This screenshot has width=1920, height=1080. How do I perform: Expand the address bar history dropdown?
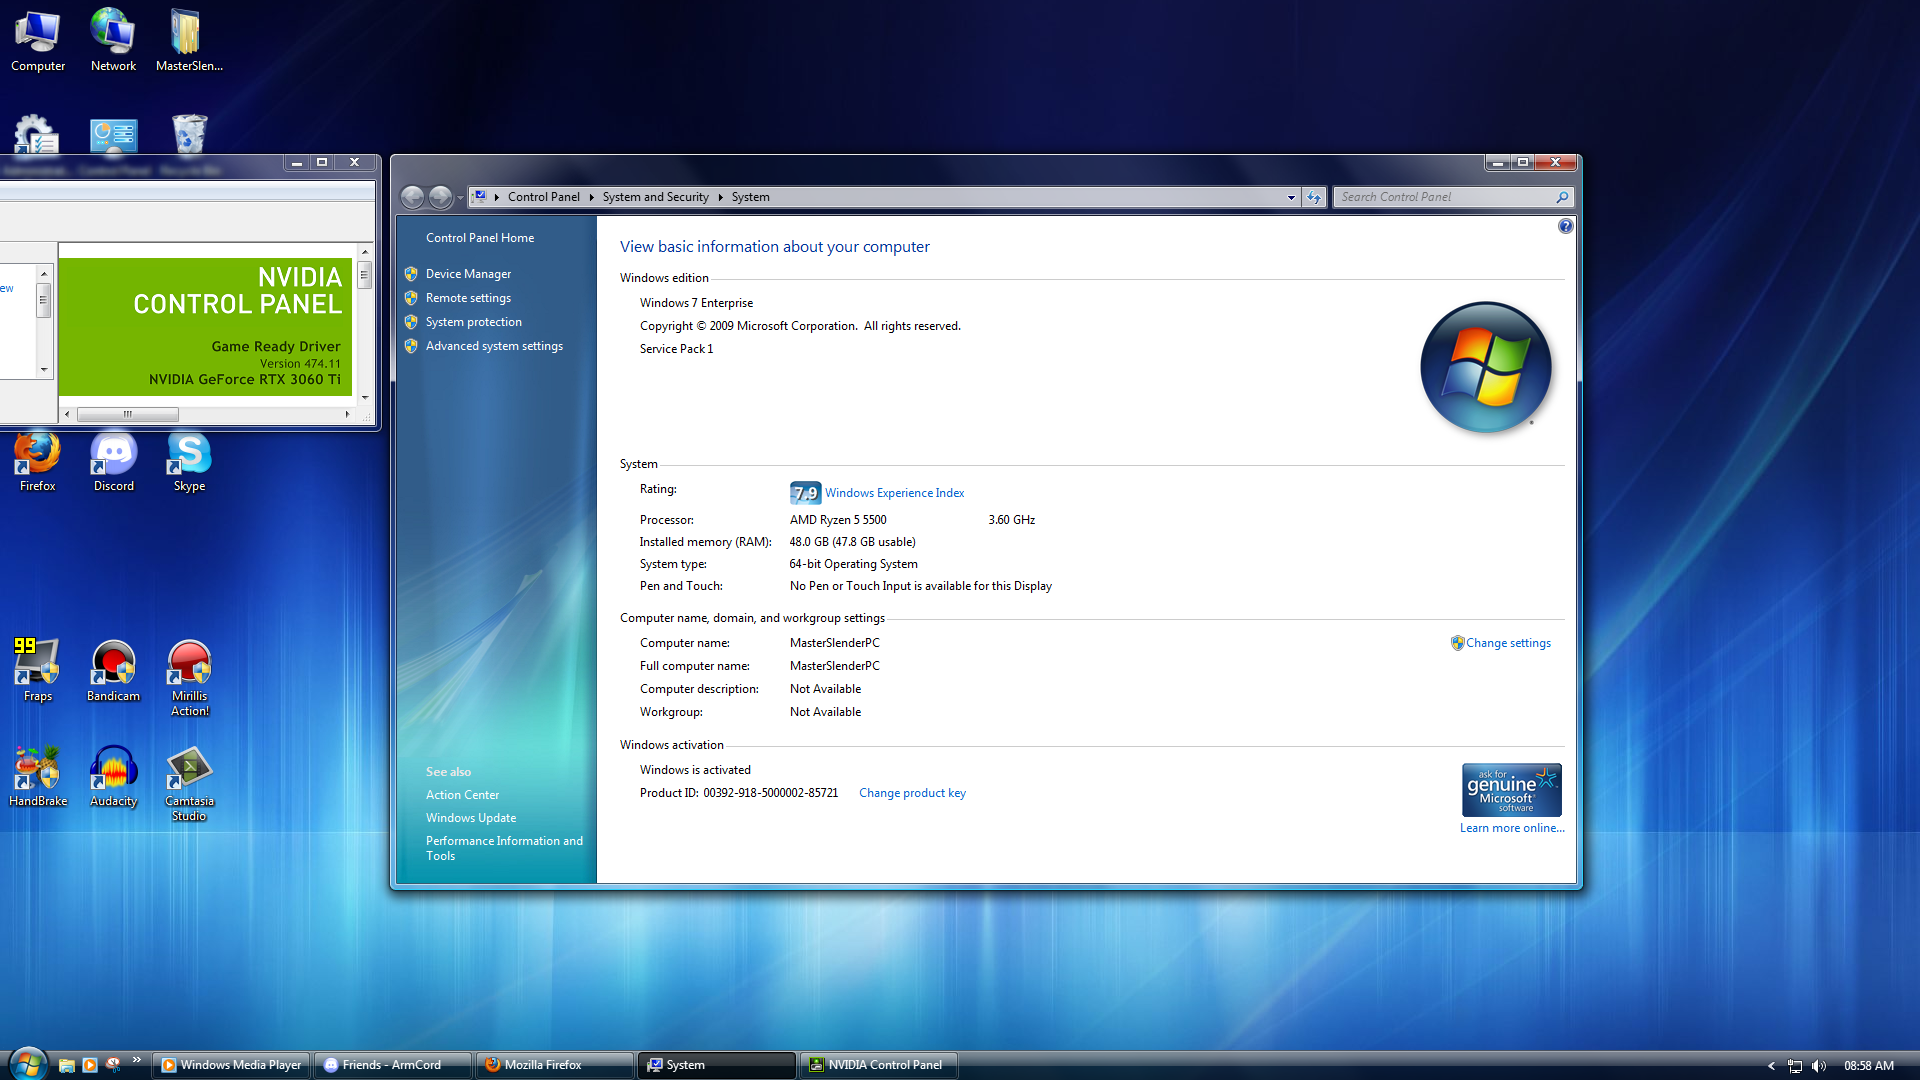tap(1291, 198)
